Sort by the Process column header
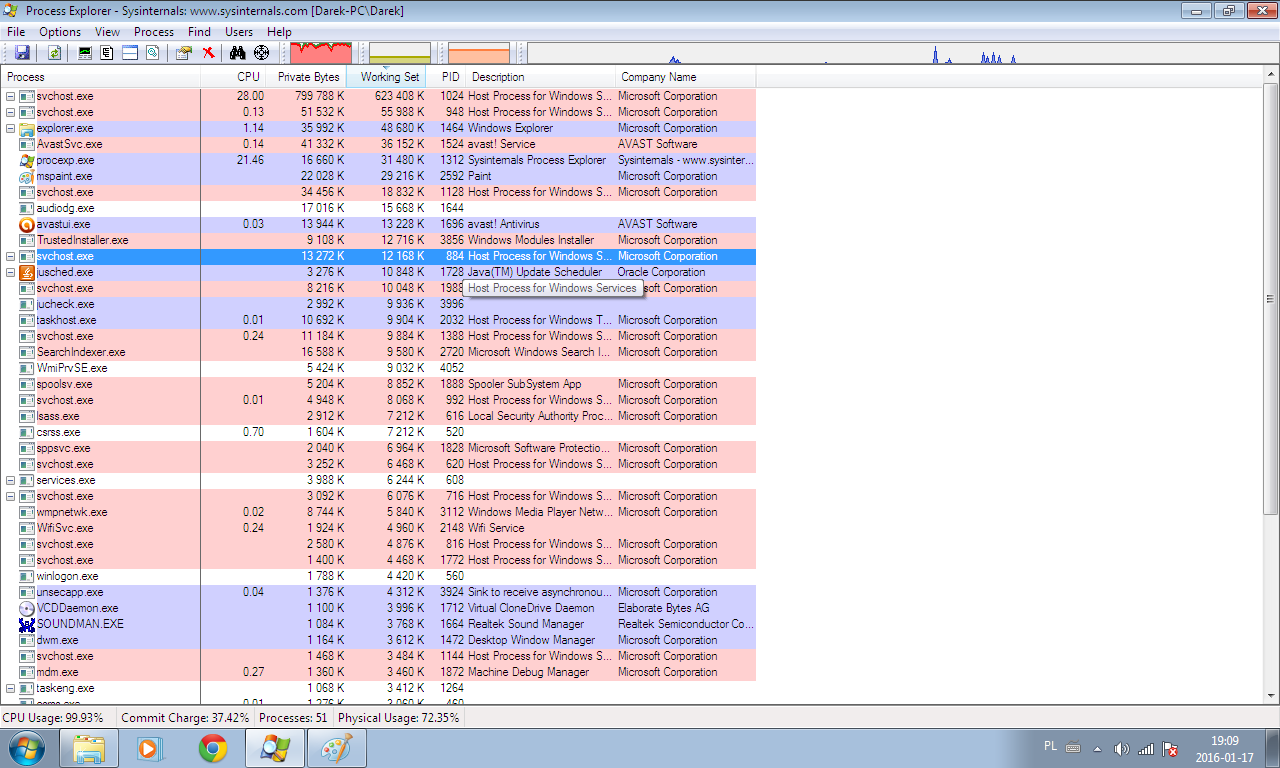 tap(100, 77)
